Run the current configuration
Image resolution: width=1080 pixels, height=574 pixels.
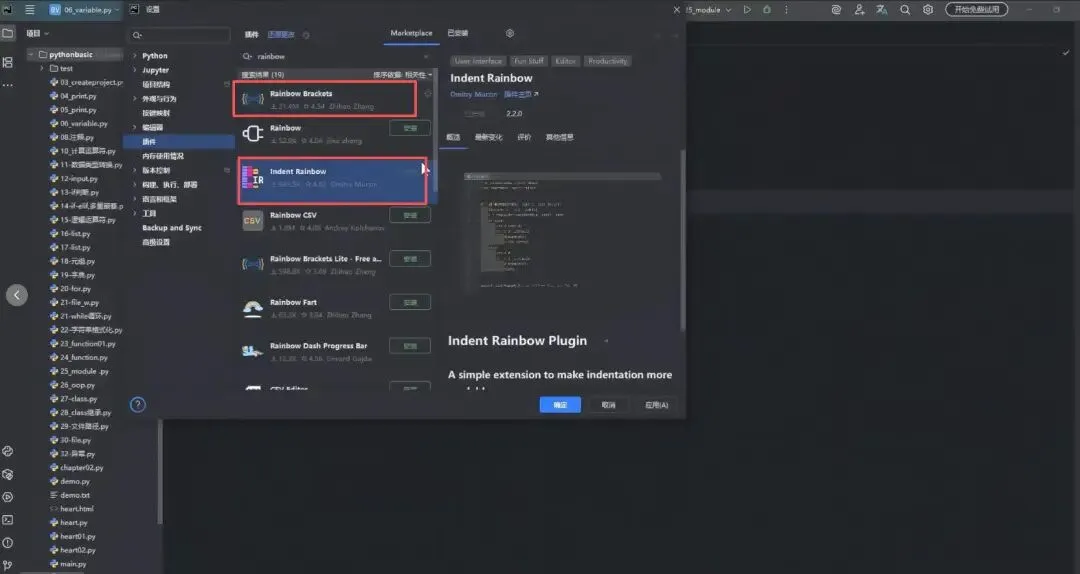tap(747, 10)
